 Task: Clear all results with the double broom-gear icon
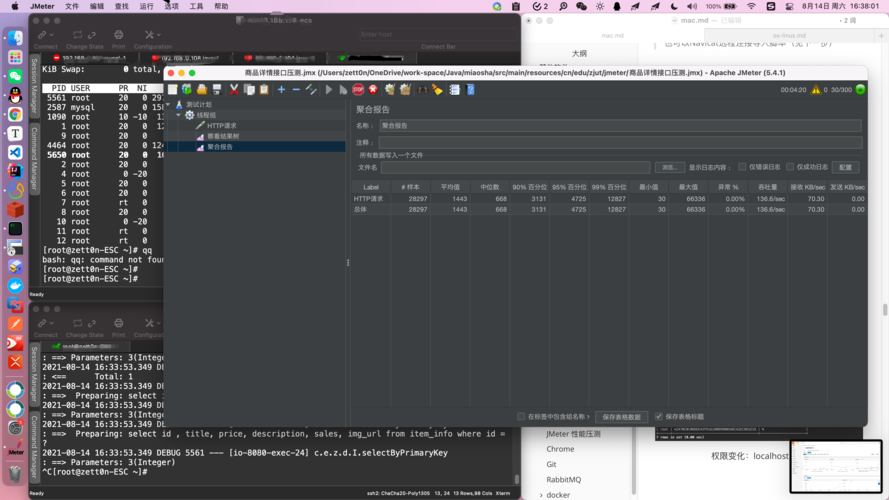pyautogui.click(x=405, y=90)
